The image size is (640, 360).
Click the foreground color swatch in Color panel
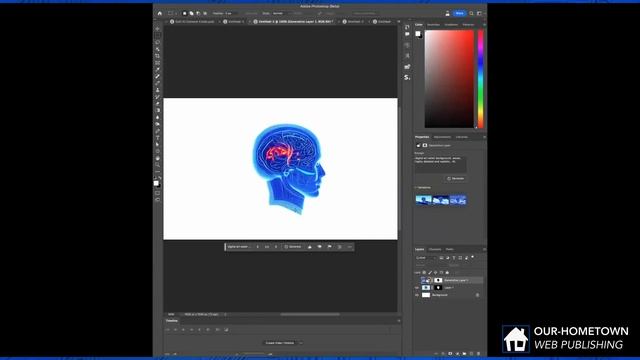(418, 34)
